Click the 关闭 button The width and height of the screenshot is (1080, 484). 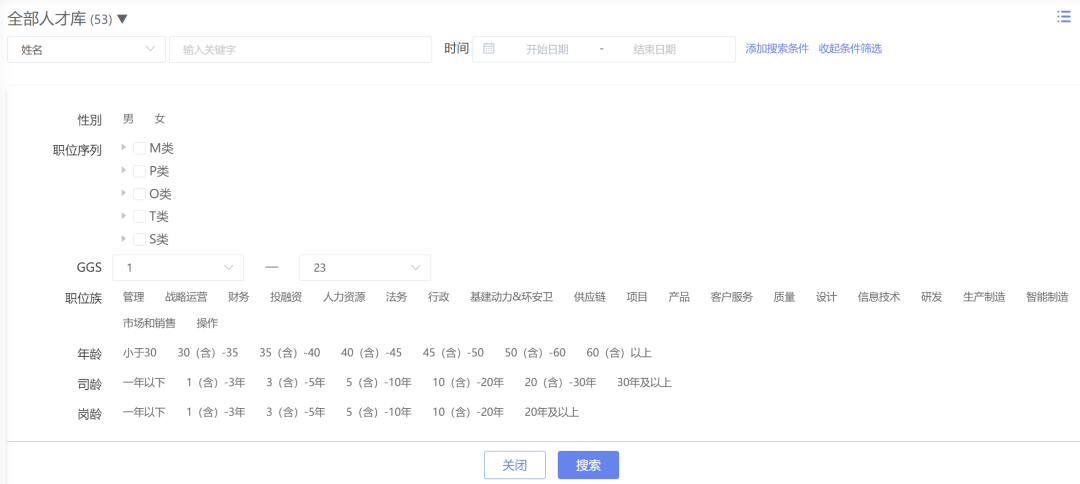click(x=515, y=465)
